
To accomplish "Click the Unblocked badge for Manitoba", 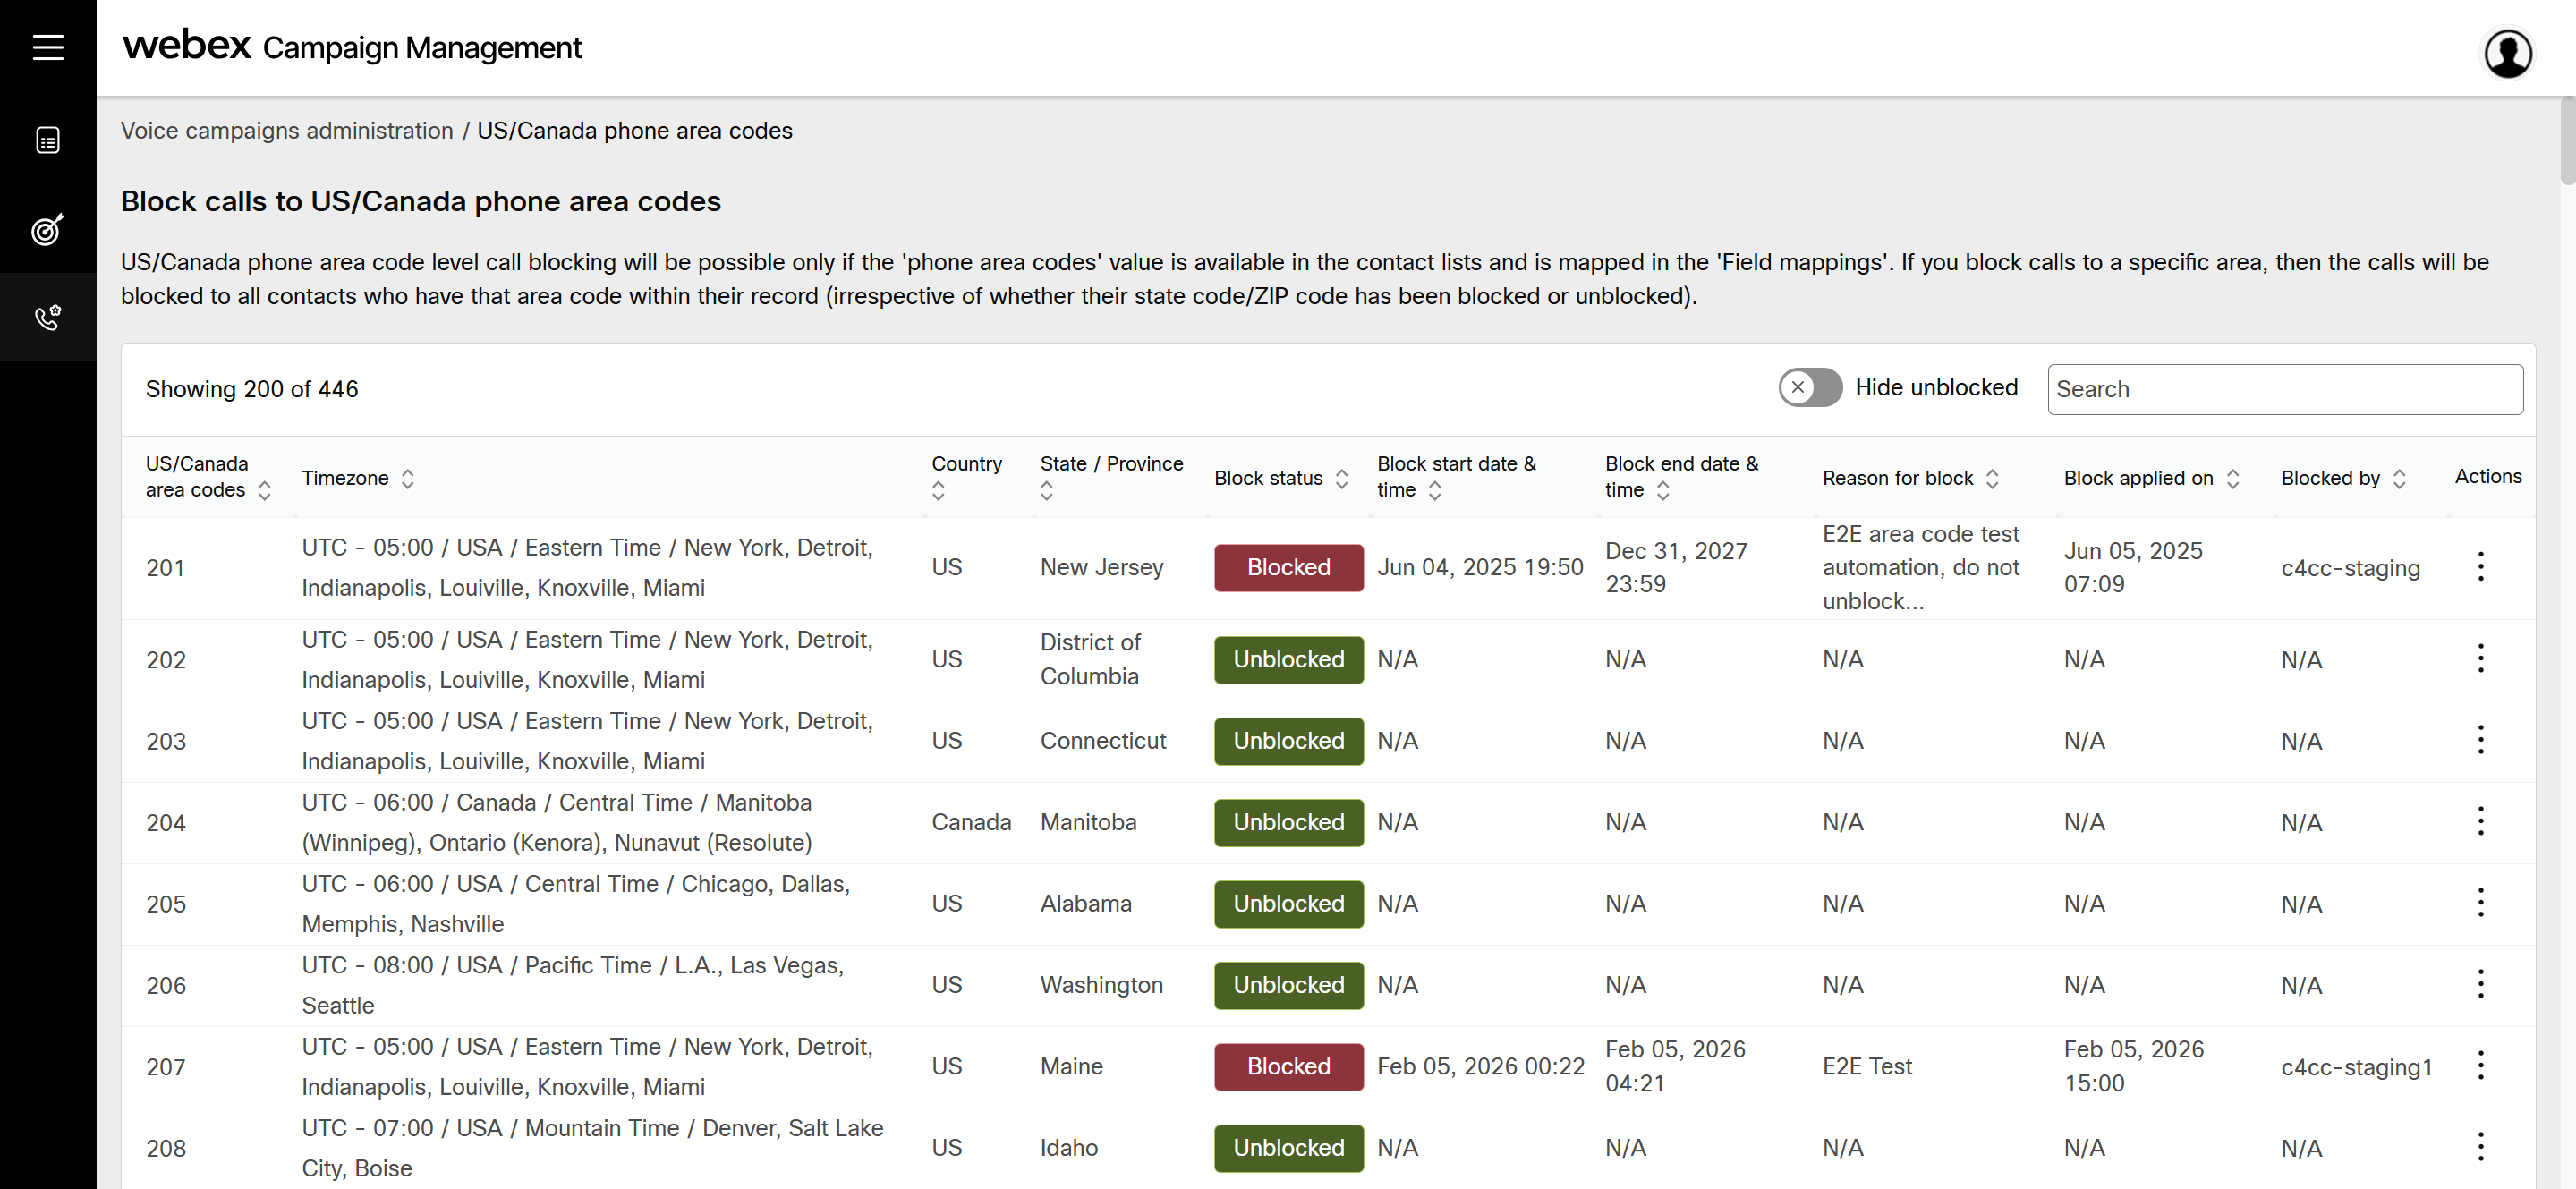I will [x=1288, y=822].
